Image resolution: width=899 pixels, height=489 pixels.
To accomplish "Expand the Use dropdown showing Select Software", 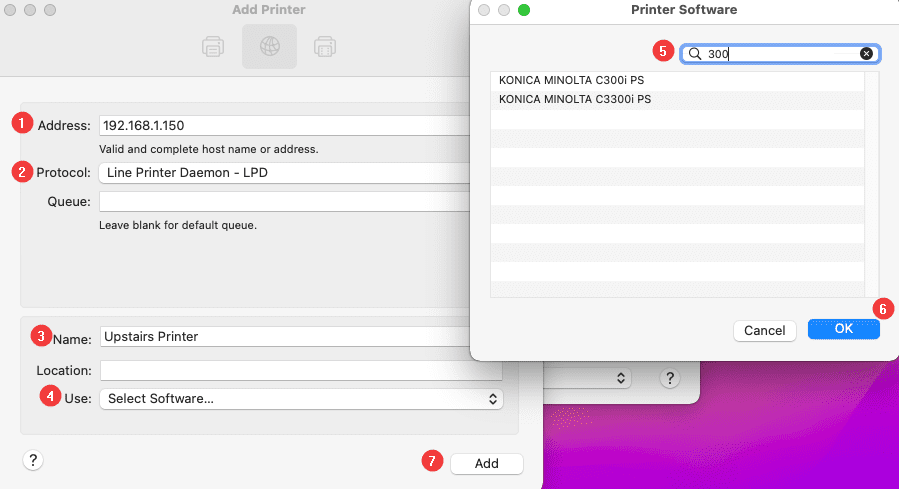I will click(300, 399).
